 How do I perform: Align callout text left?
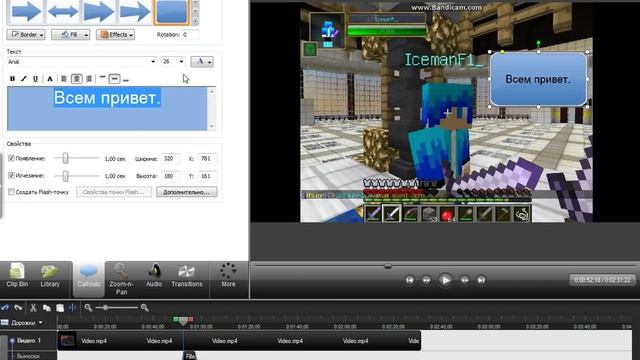pos(64,79)
